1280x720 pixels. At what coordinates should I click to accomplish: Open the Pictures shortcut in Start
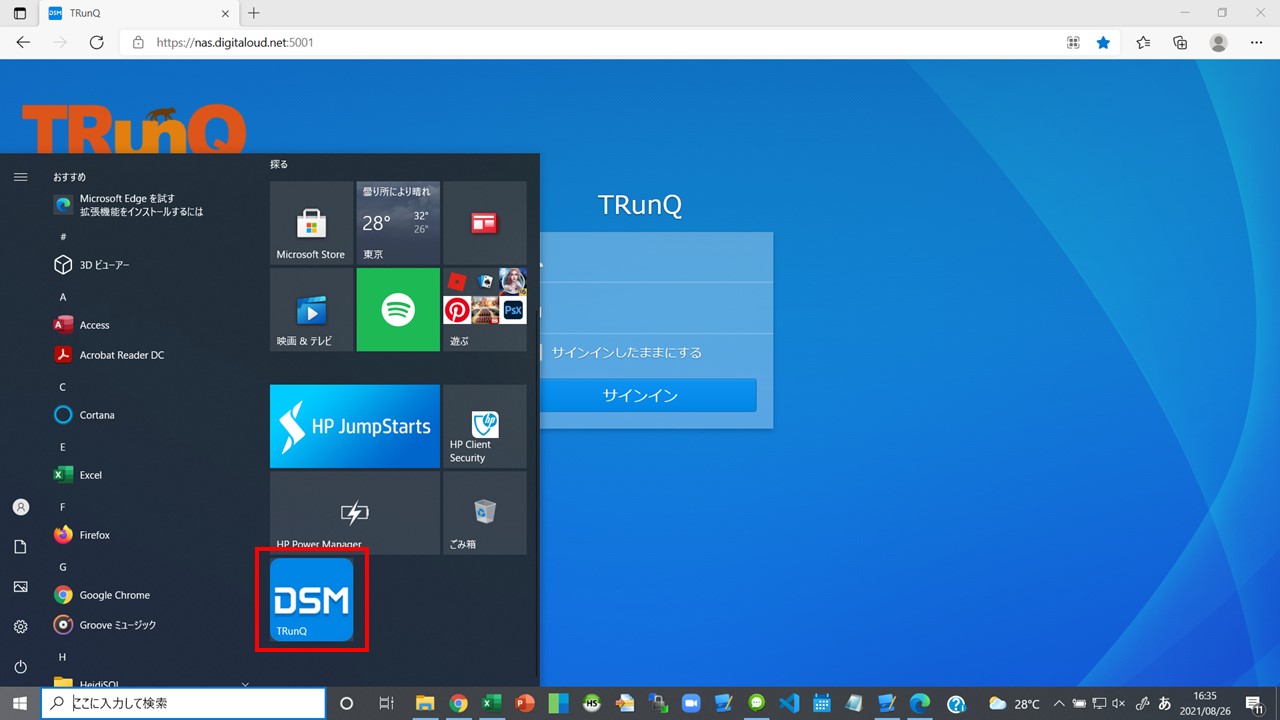click(x=20, y=587)
